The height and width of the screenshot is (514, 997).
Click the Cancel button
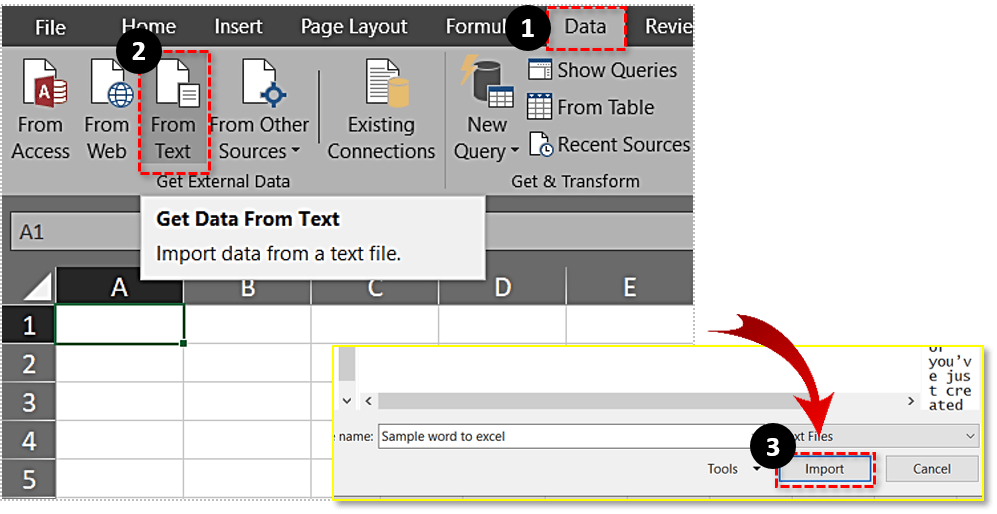click(931, 469)
